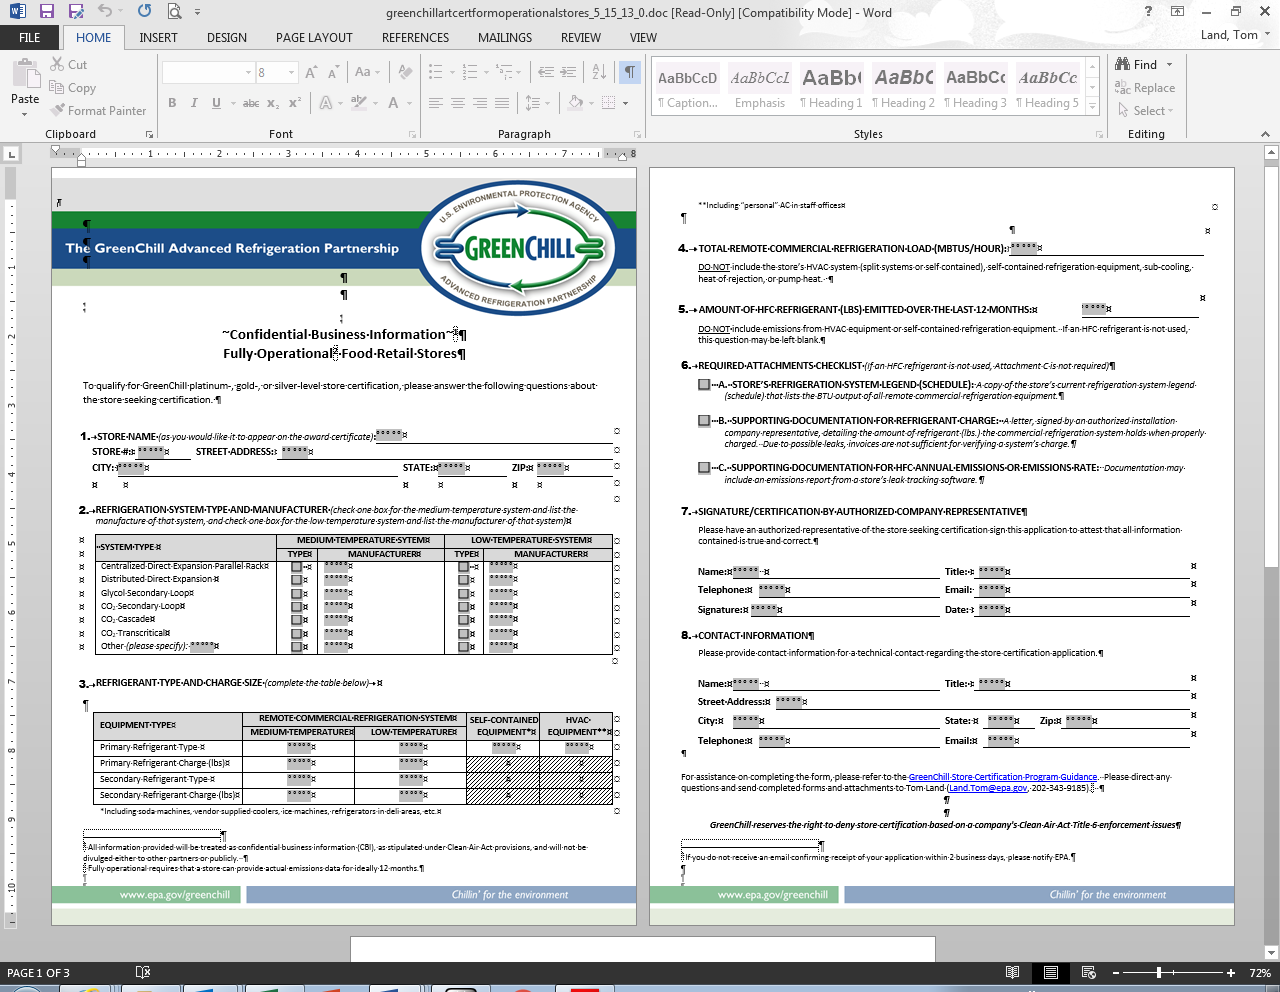Image resolution: width=1280 pixels, height=992 pixels.
Task: Click the Word Help question mark icon
Action: (x=1148, y=12)
